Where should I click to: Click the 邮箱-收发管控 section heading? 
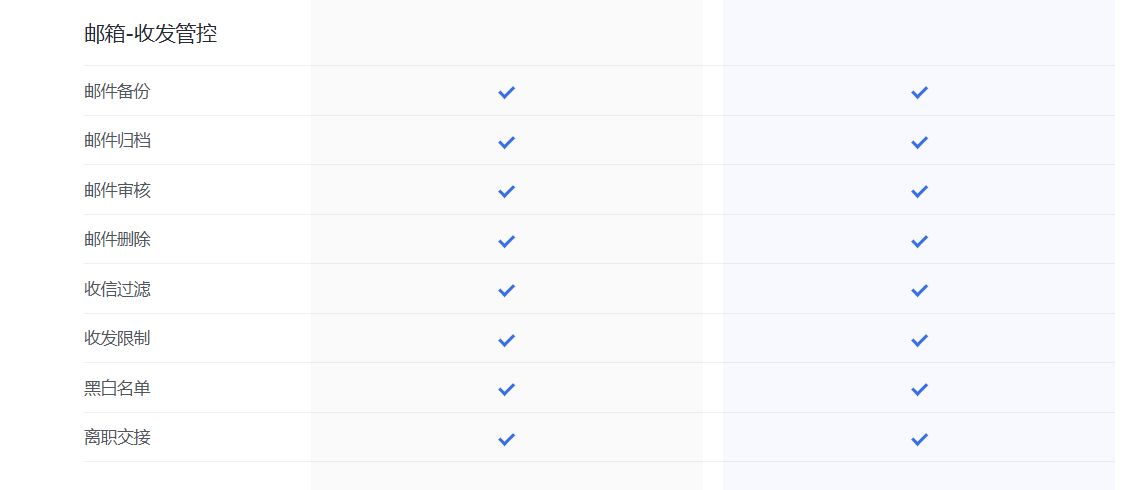(x=150, y=34)
